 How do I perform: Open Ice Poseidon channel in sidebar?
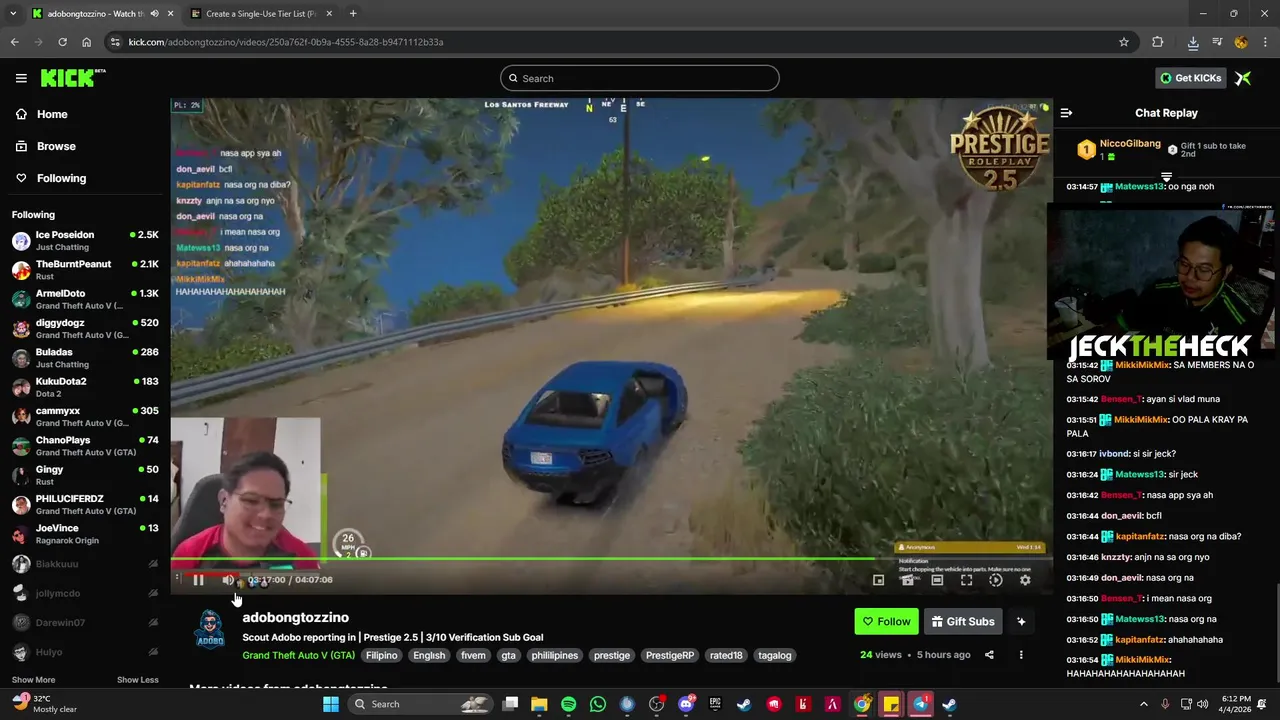pos(85,240)
